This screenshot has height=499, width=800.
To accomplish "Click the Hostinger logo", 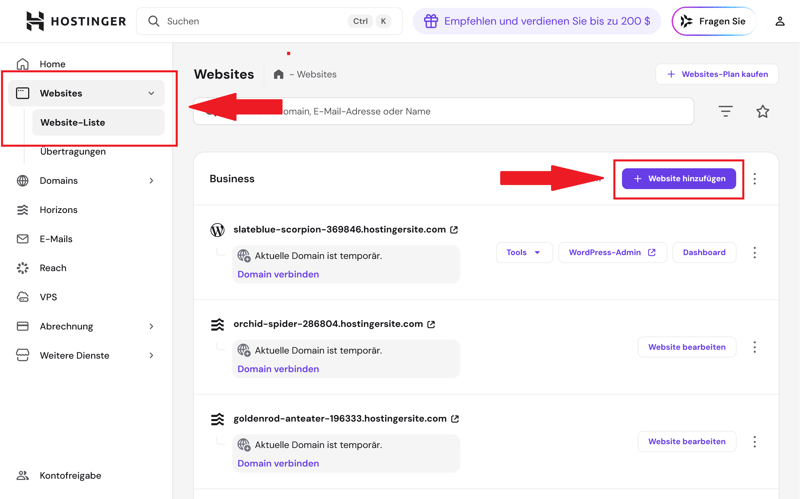I will pos(76,21).
